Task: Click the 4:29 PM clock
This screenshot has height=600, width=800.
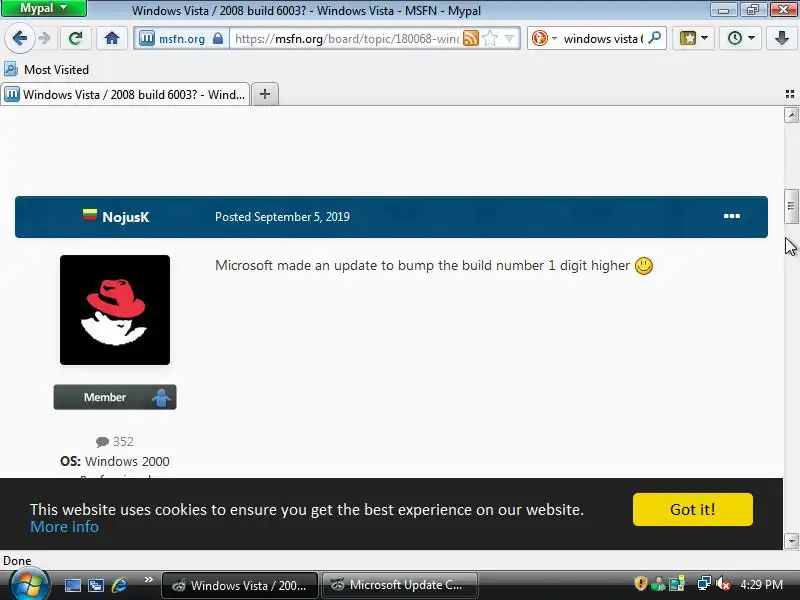Action: (x=761, y=585)
